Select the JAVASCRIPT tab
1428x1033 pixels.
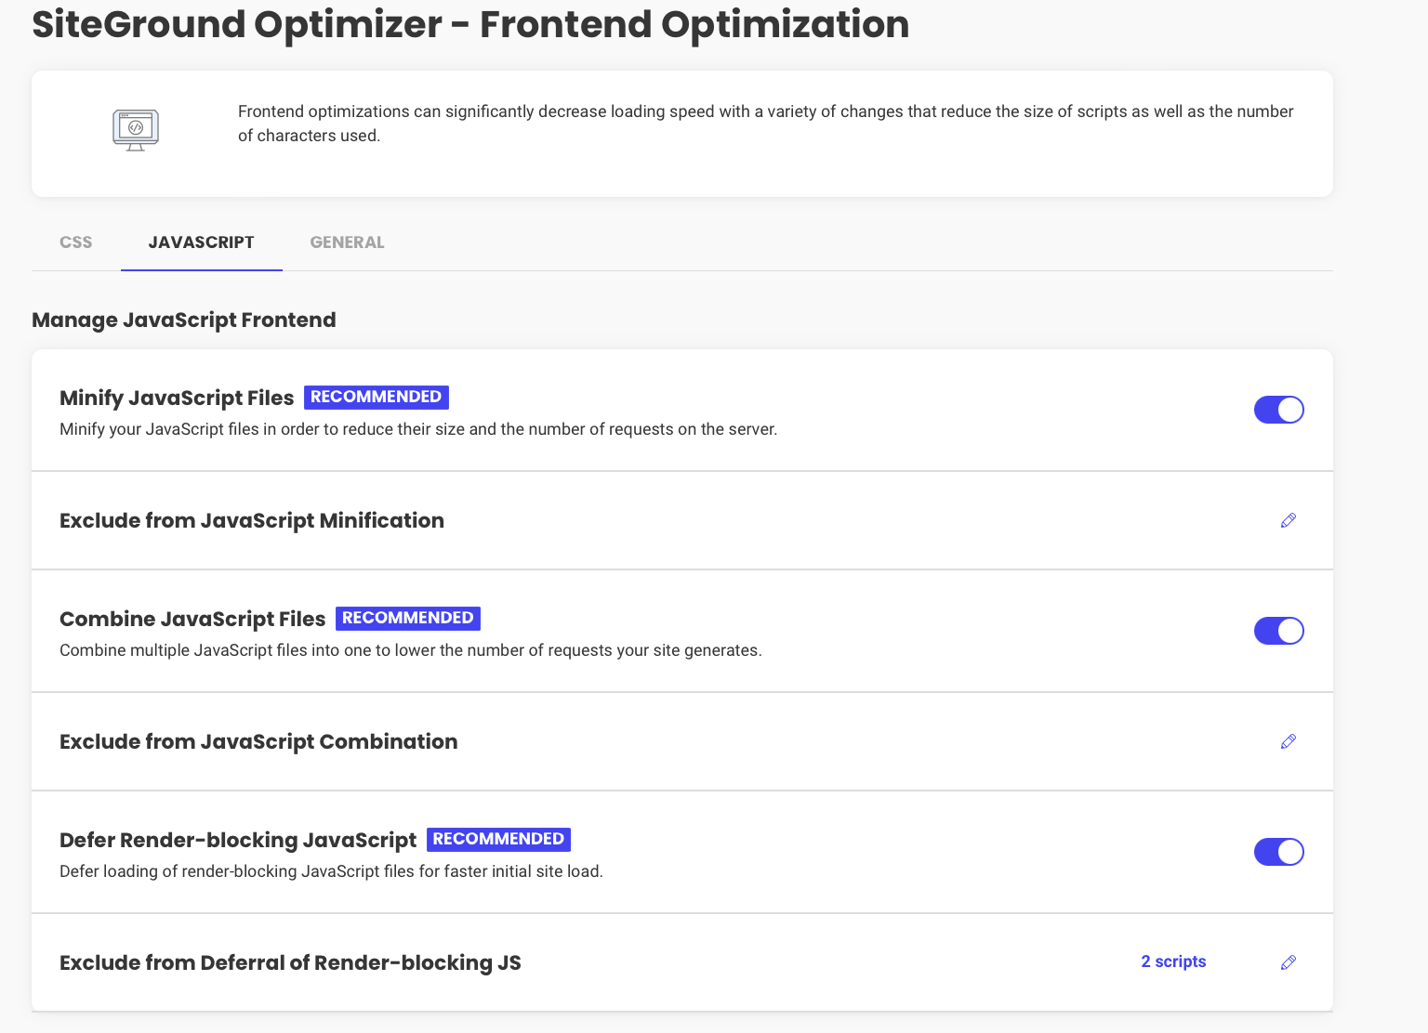[201, 242]
